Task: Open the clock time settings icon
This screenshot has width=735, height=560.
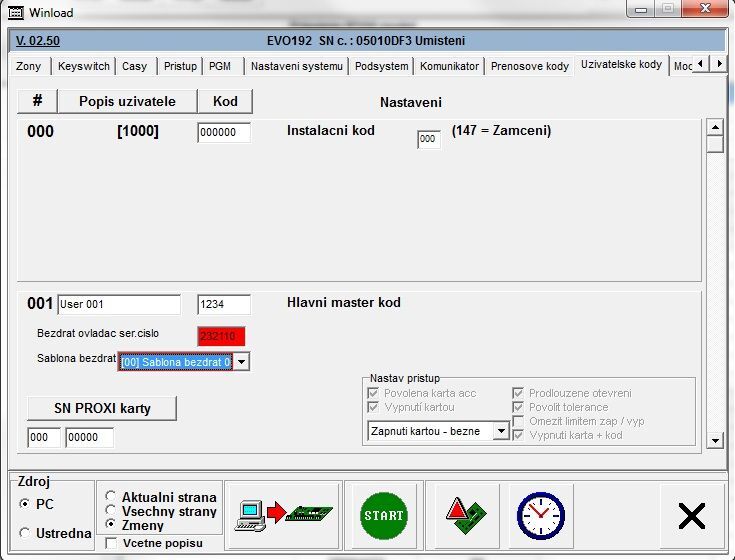Action: pyautogui.click(x=541, y=515)
